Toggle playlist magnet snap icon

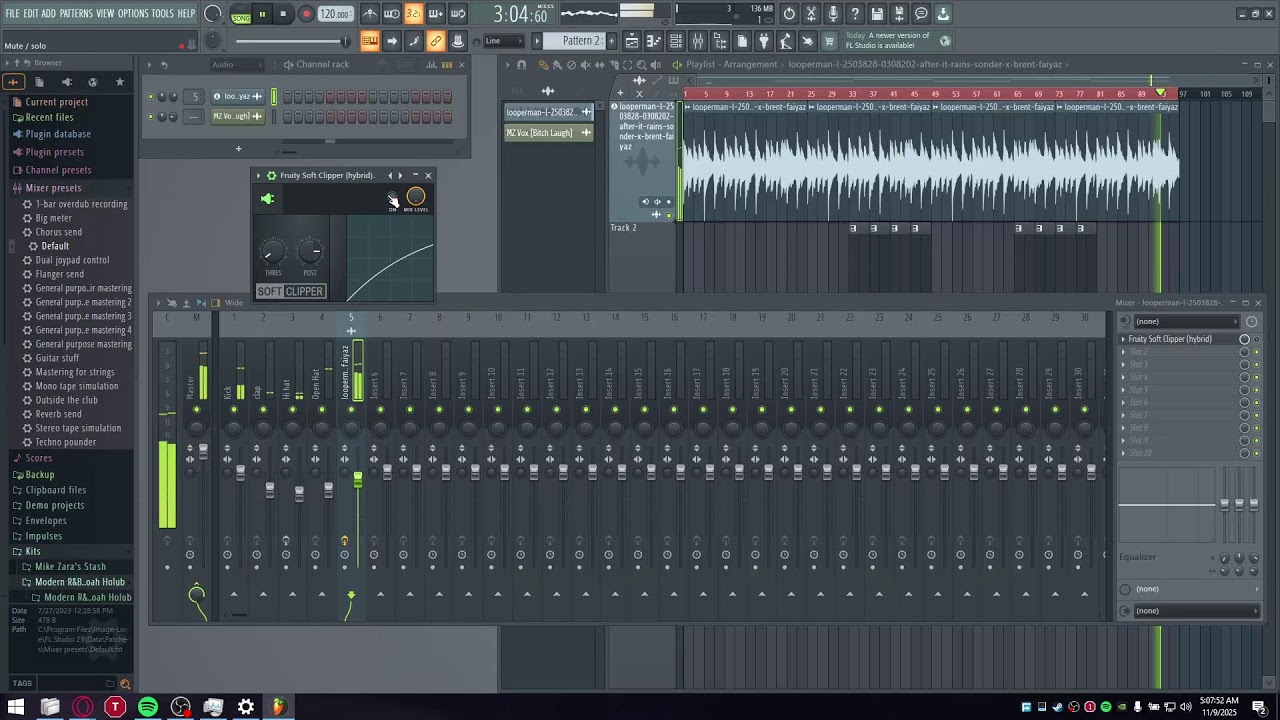tap(521, 65)
